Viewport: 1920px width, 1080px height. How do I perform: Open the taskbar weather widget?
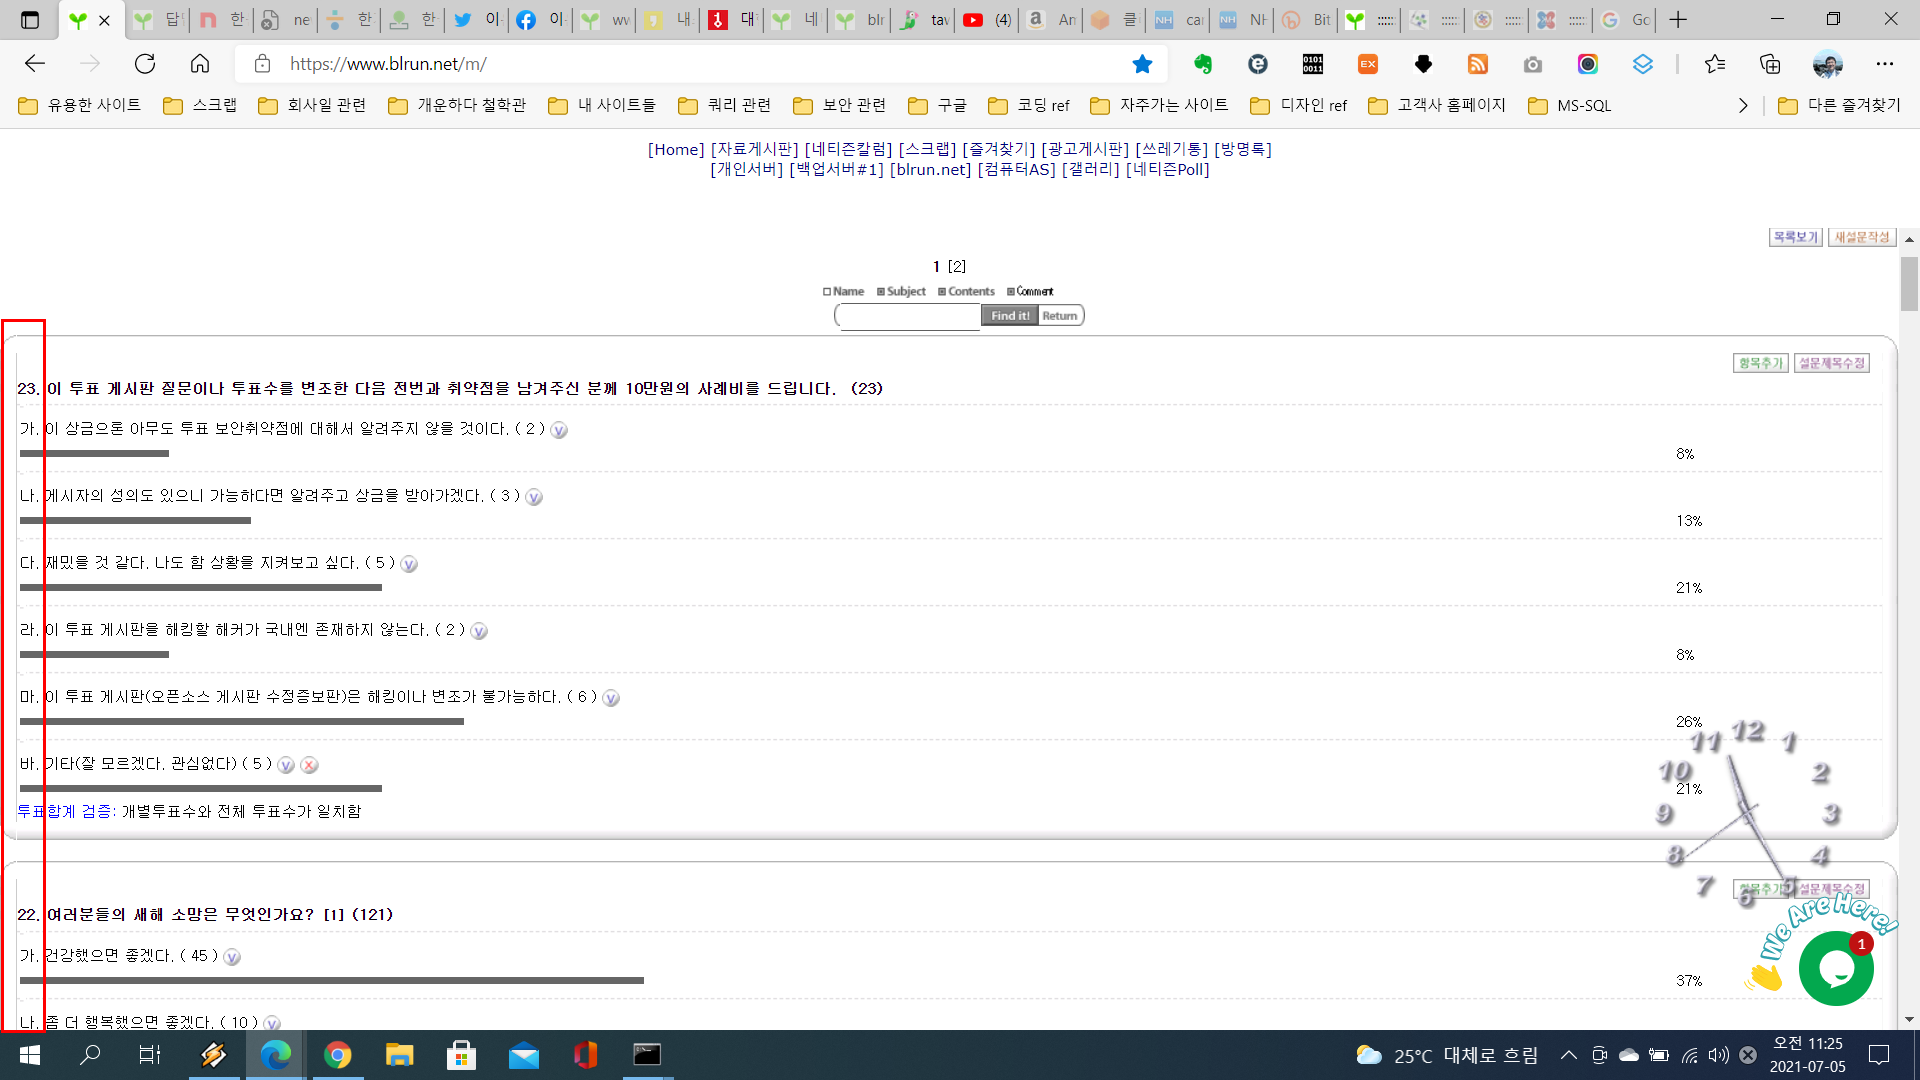click(1447, 1055)
